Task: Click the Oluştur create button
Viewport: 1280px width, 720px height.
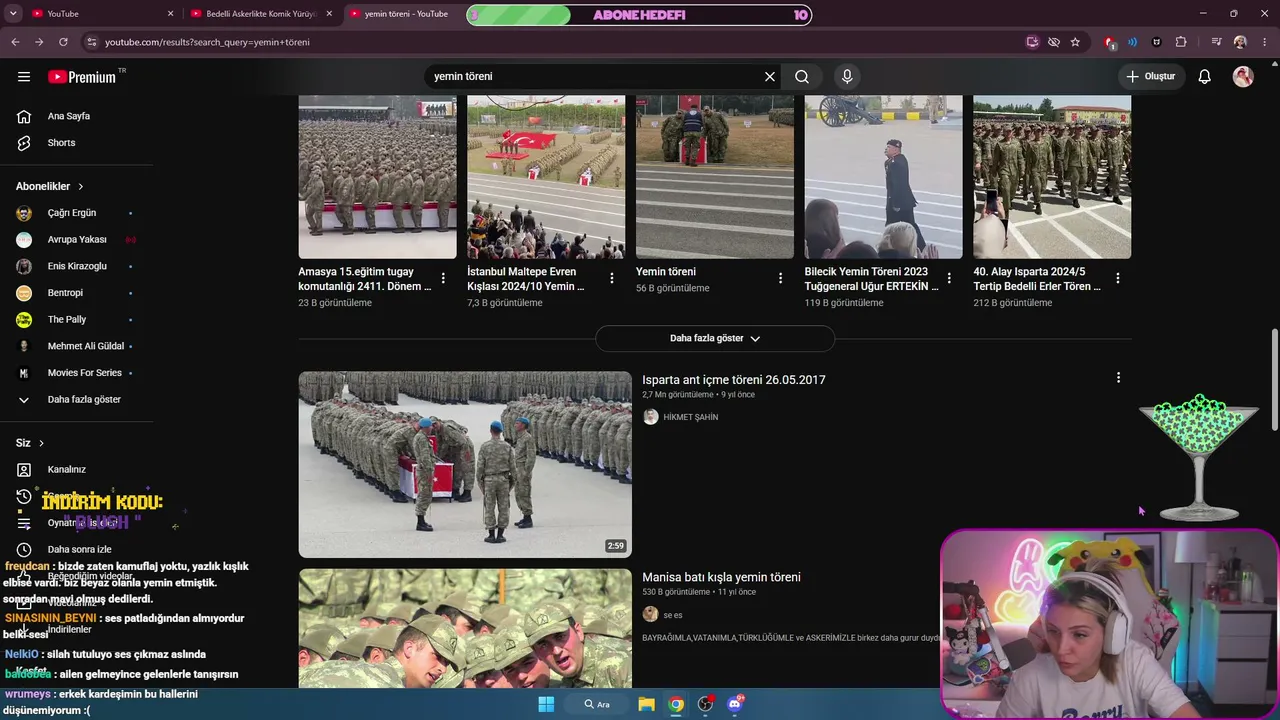Action: [1150, 76]
